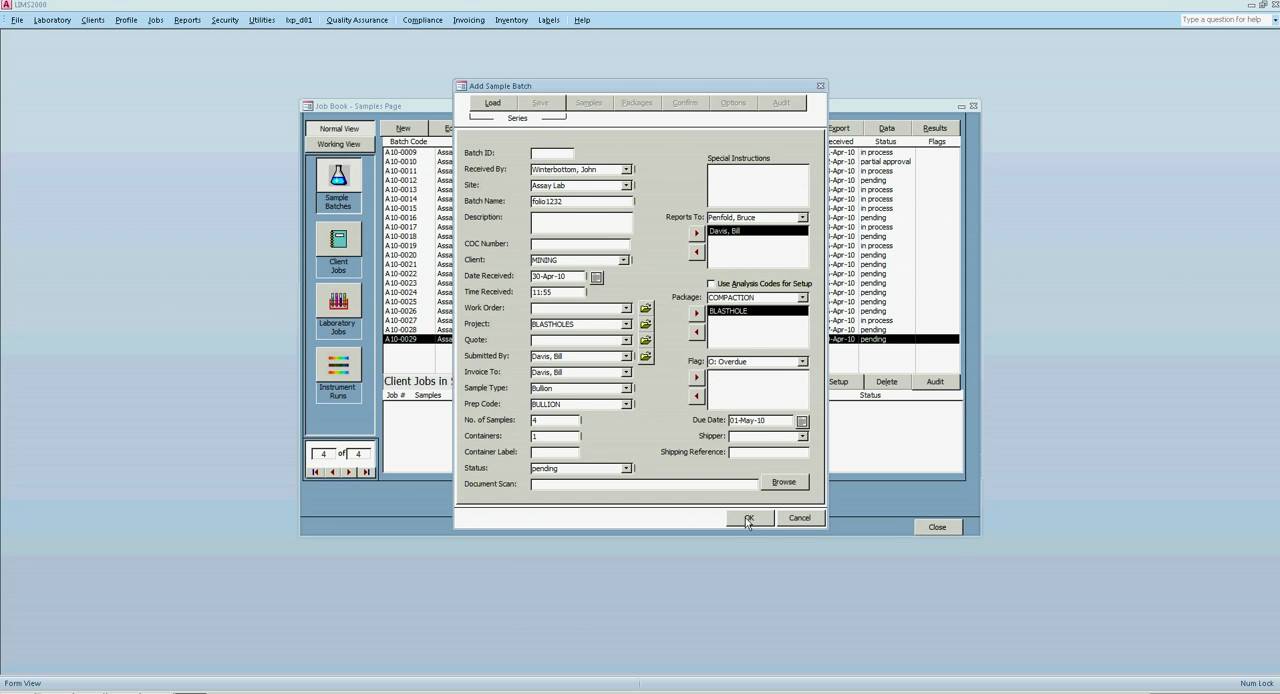Expand Package dropdown
Screen dimensions: 1280x694
tap(802, 297)
